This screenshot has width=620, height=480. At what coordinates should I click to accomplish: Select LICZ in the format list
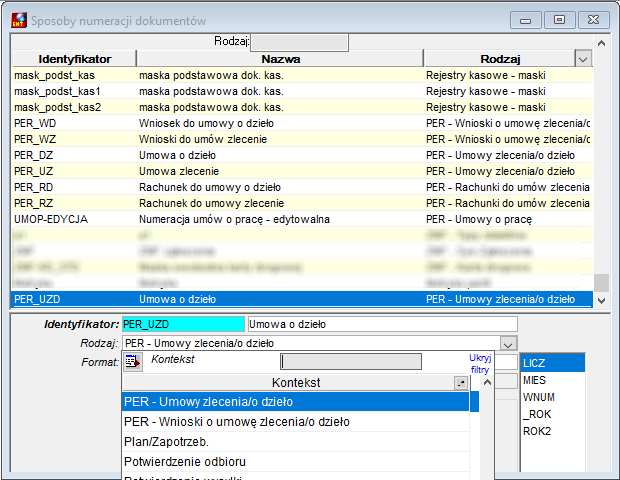[x=553, y=363]
